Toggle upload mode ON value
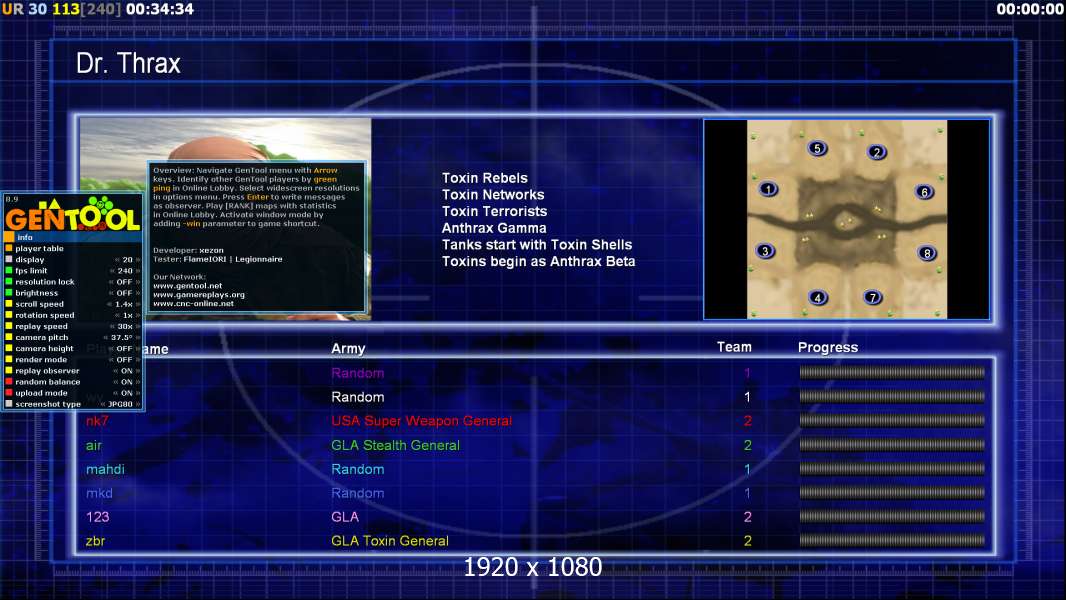This screenshot has height=600, width=1066. pos(126,393)
